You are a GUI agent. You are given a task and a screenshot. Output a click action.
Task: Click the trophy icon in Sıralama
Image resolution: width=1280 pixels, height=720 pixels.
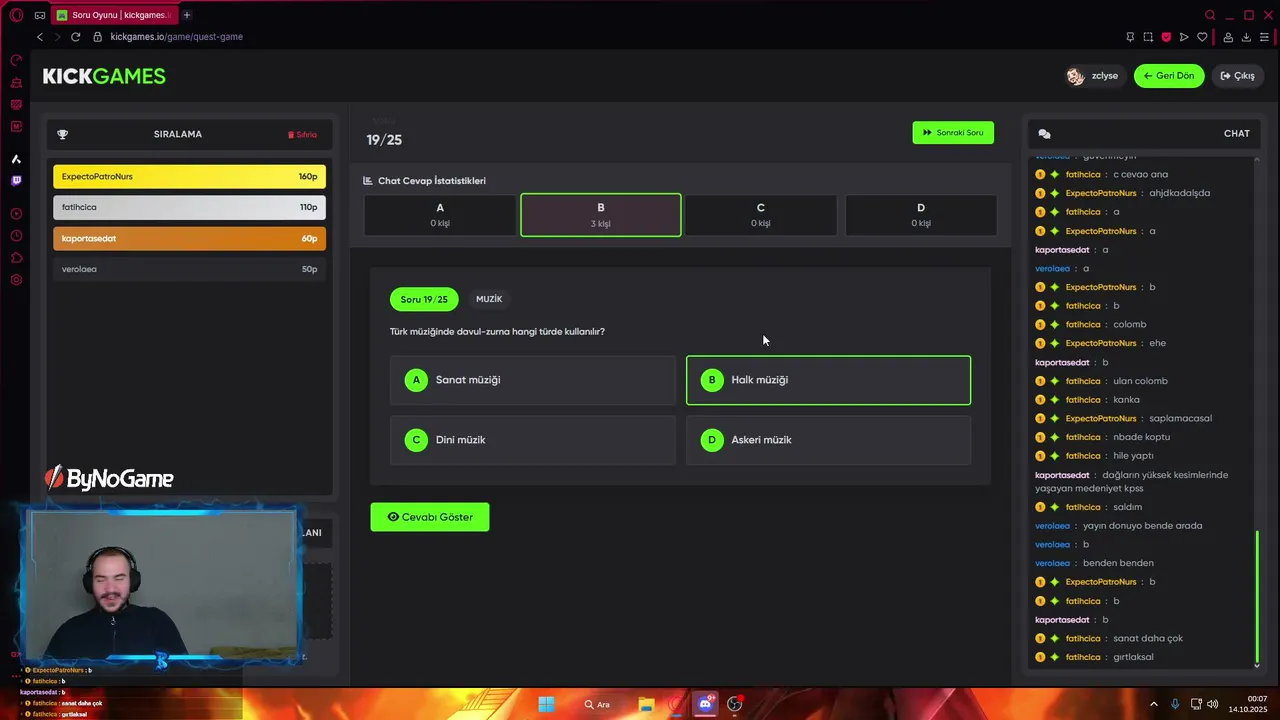[x=63, y=134]
